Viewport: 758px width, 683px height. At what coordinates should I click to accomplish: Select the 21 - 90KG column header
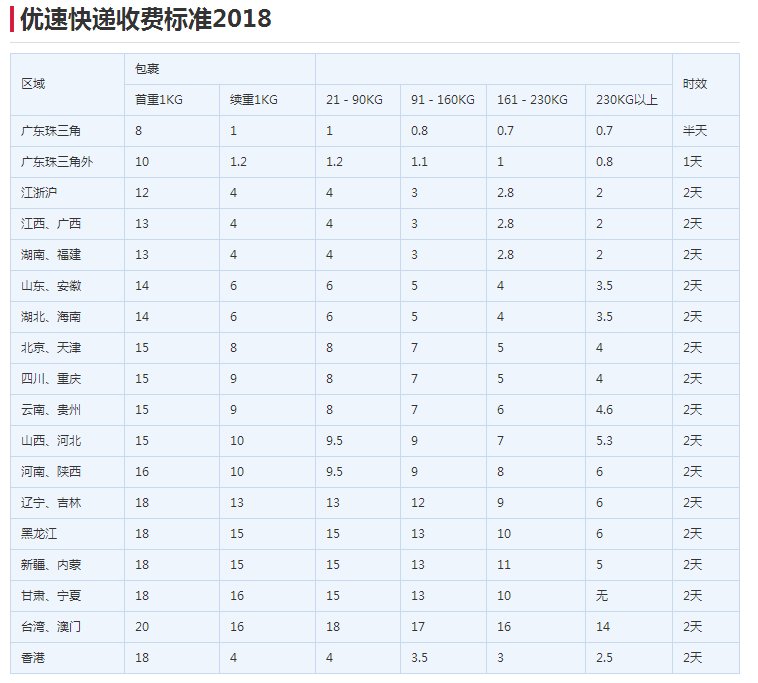354,100
